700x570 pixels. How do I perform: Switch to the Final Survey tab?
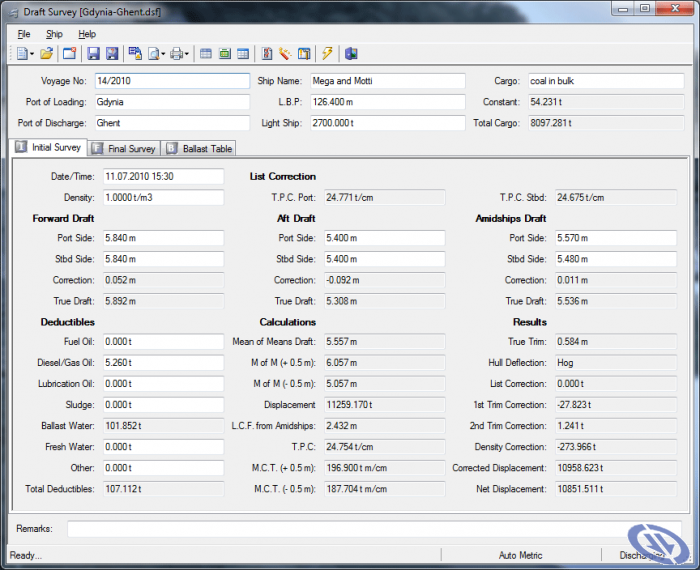(124, 149)
